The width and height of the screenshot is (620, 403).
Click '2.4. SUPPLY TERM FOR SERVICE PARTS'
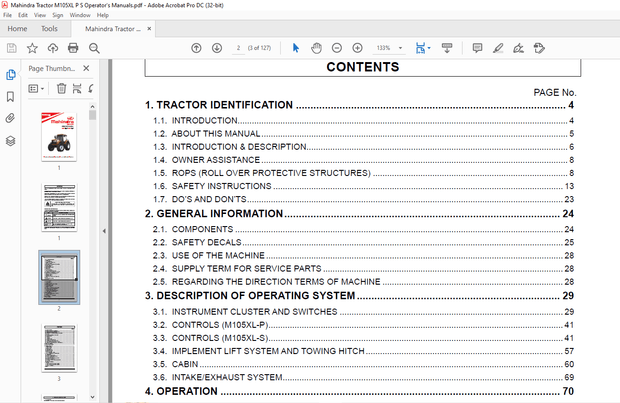(237, 269)
